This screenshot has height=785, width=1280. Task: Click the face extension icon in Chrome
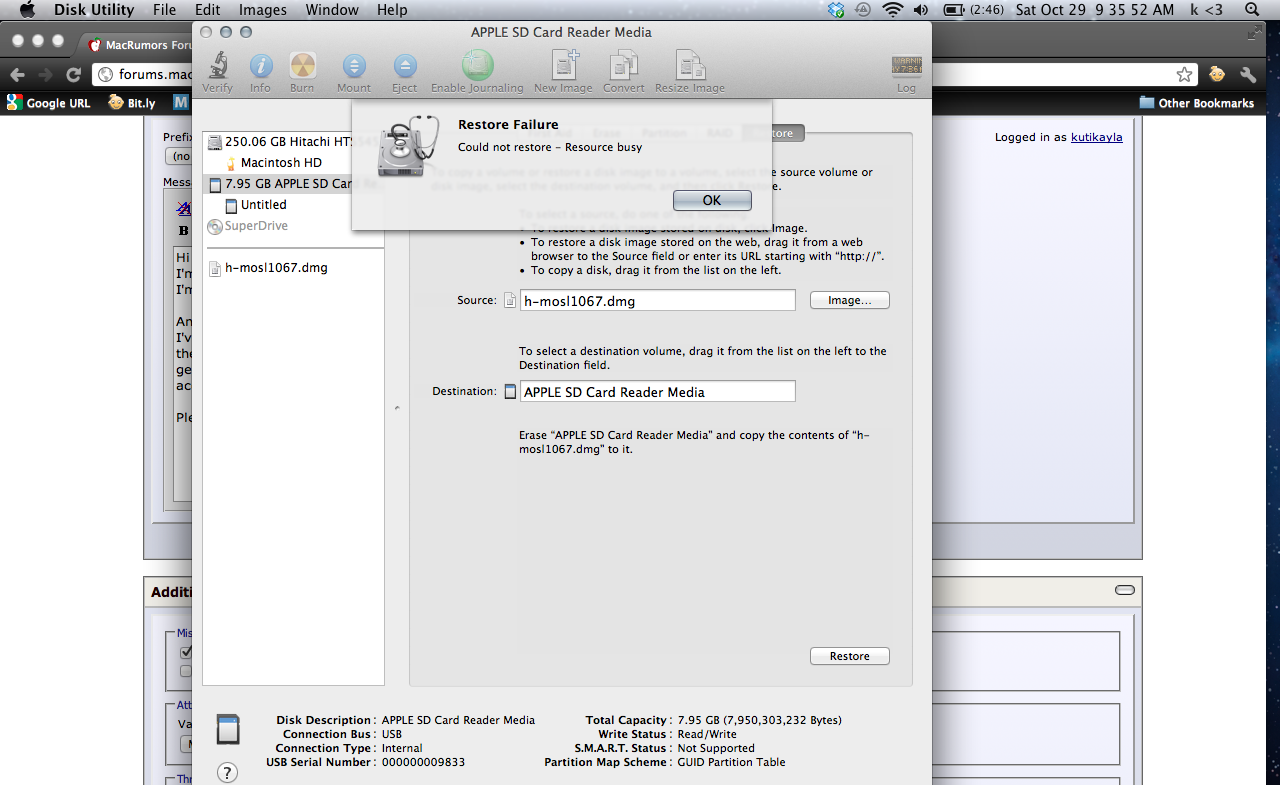(1217, 74)
